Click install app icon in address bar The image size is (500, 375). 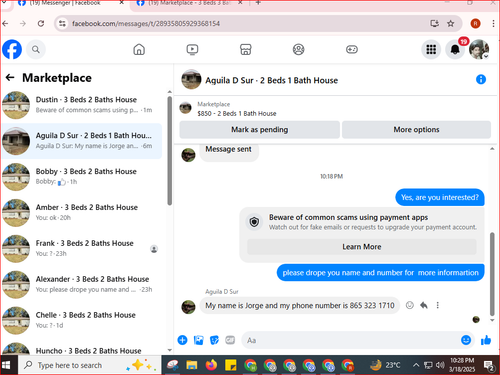pyautogui.click(x=434, y=23)
